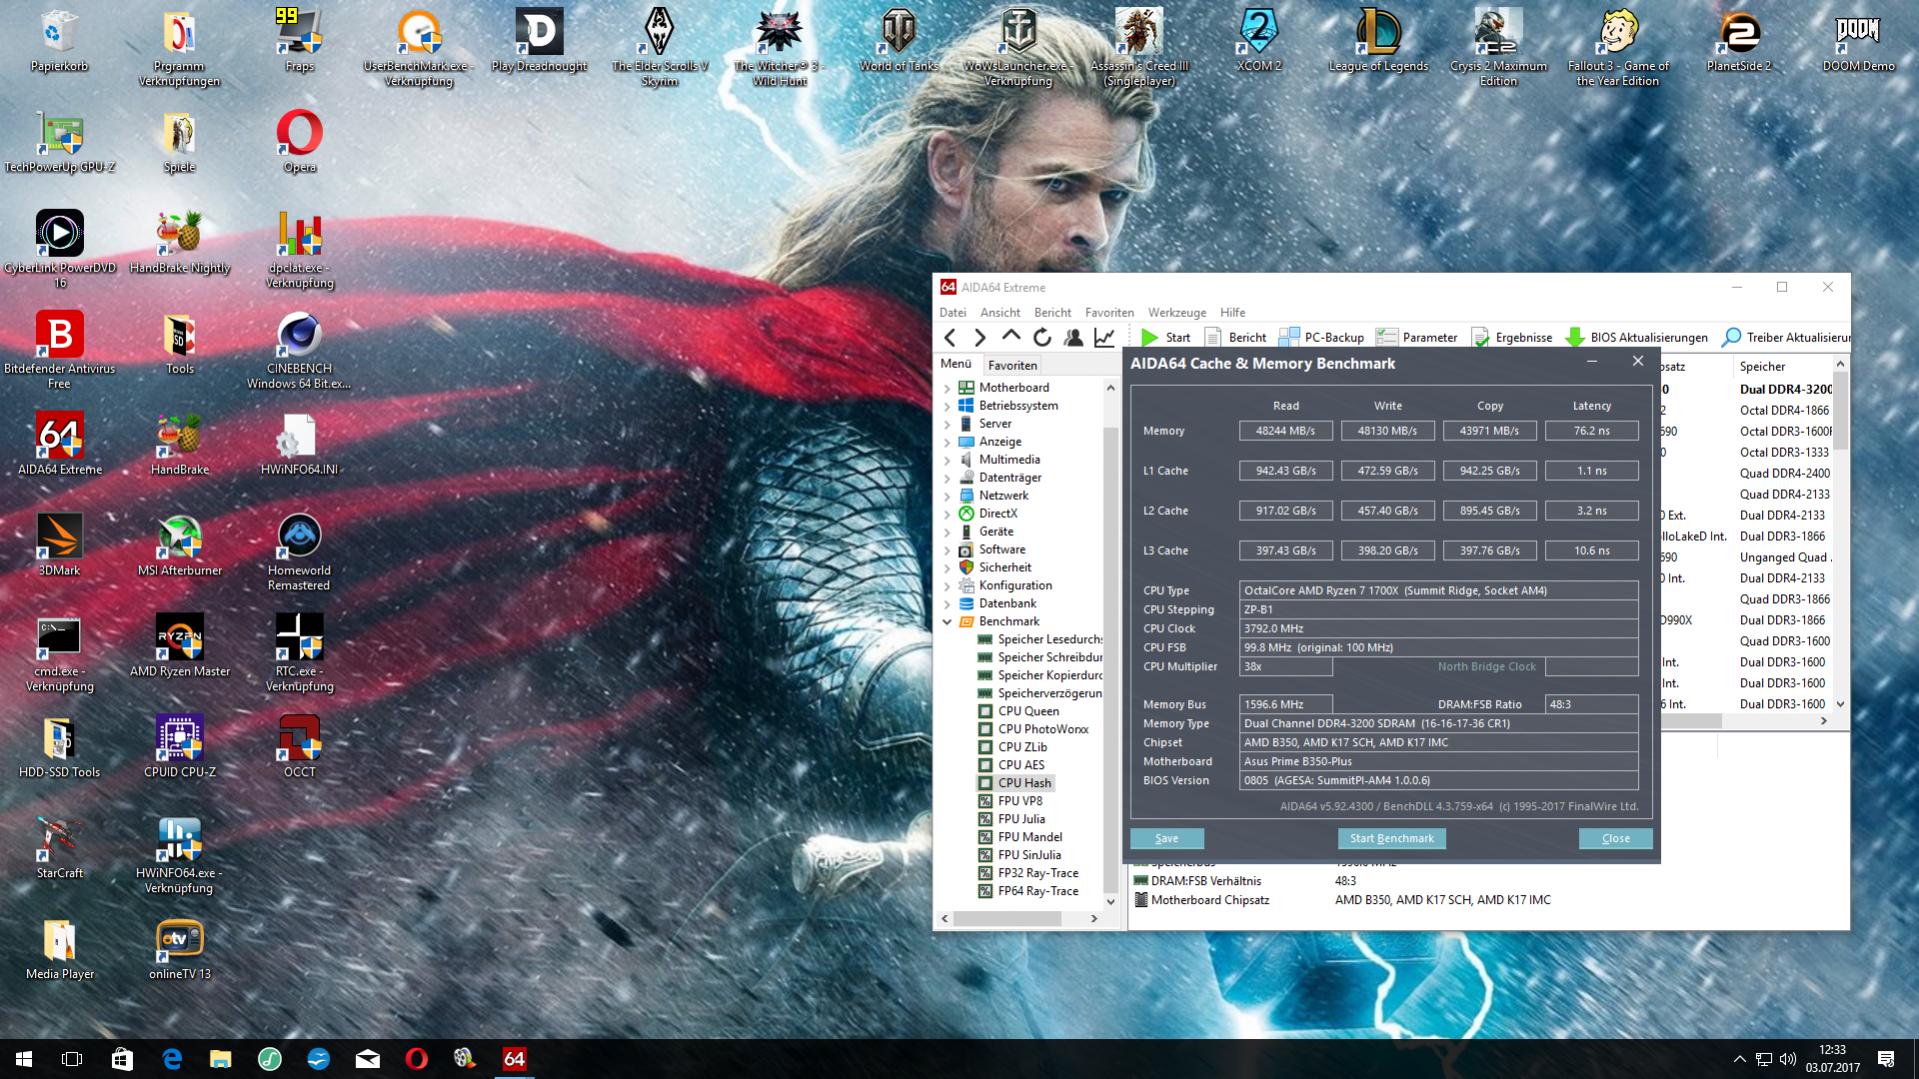Open the AIDA64 graph toolbar icon
1919x1079 pixels.
[1104, 338]
